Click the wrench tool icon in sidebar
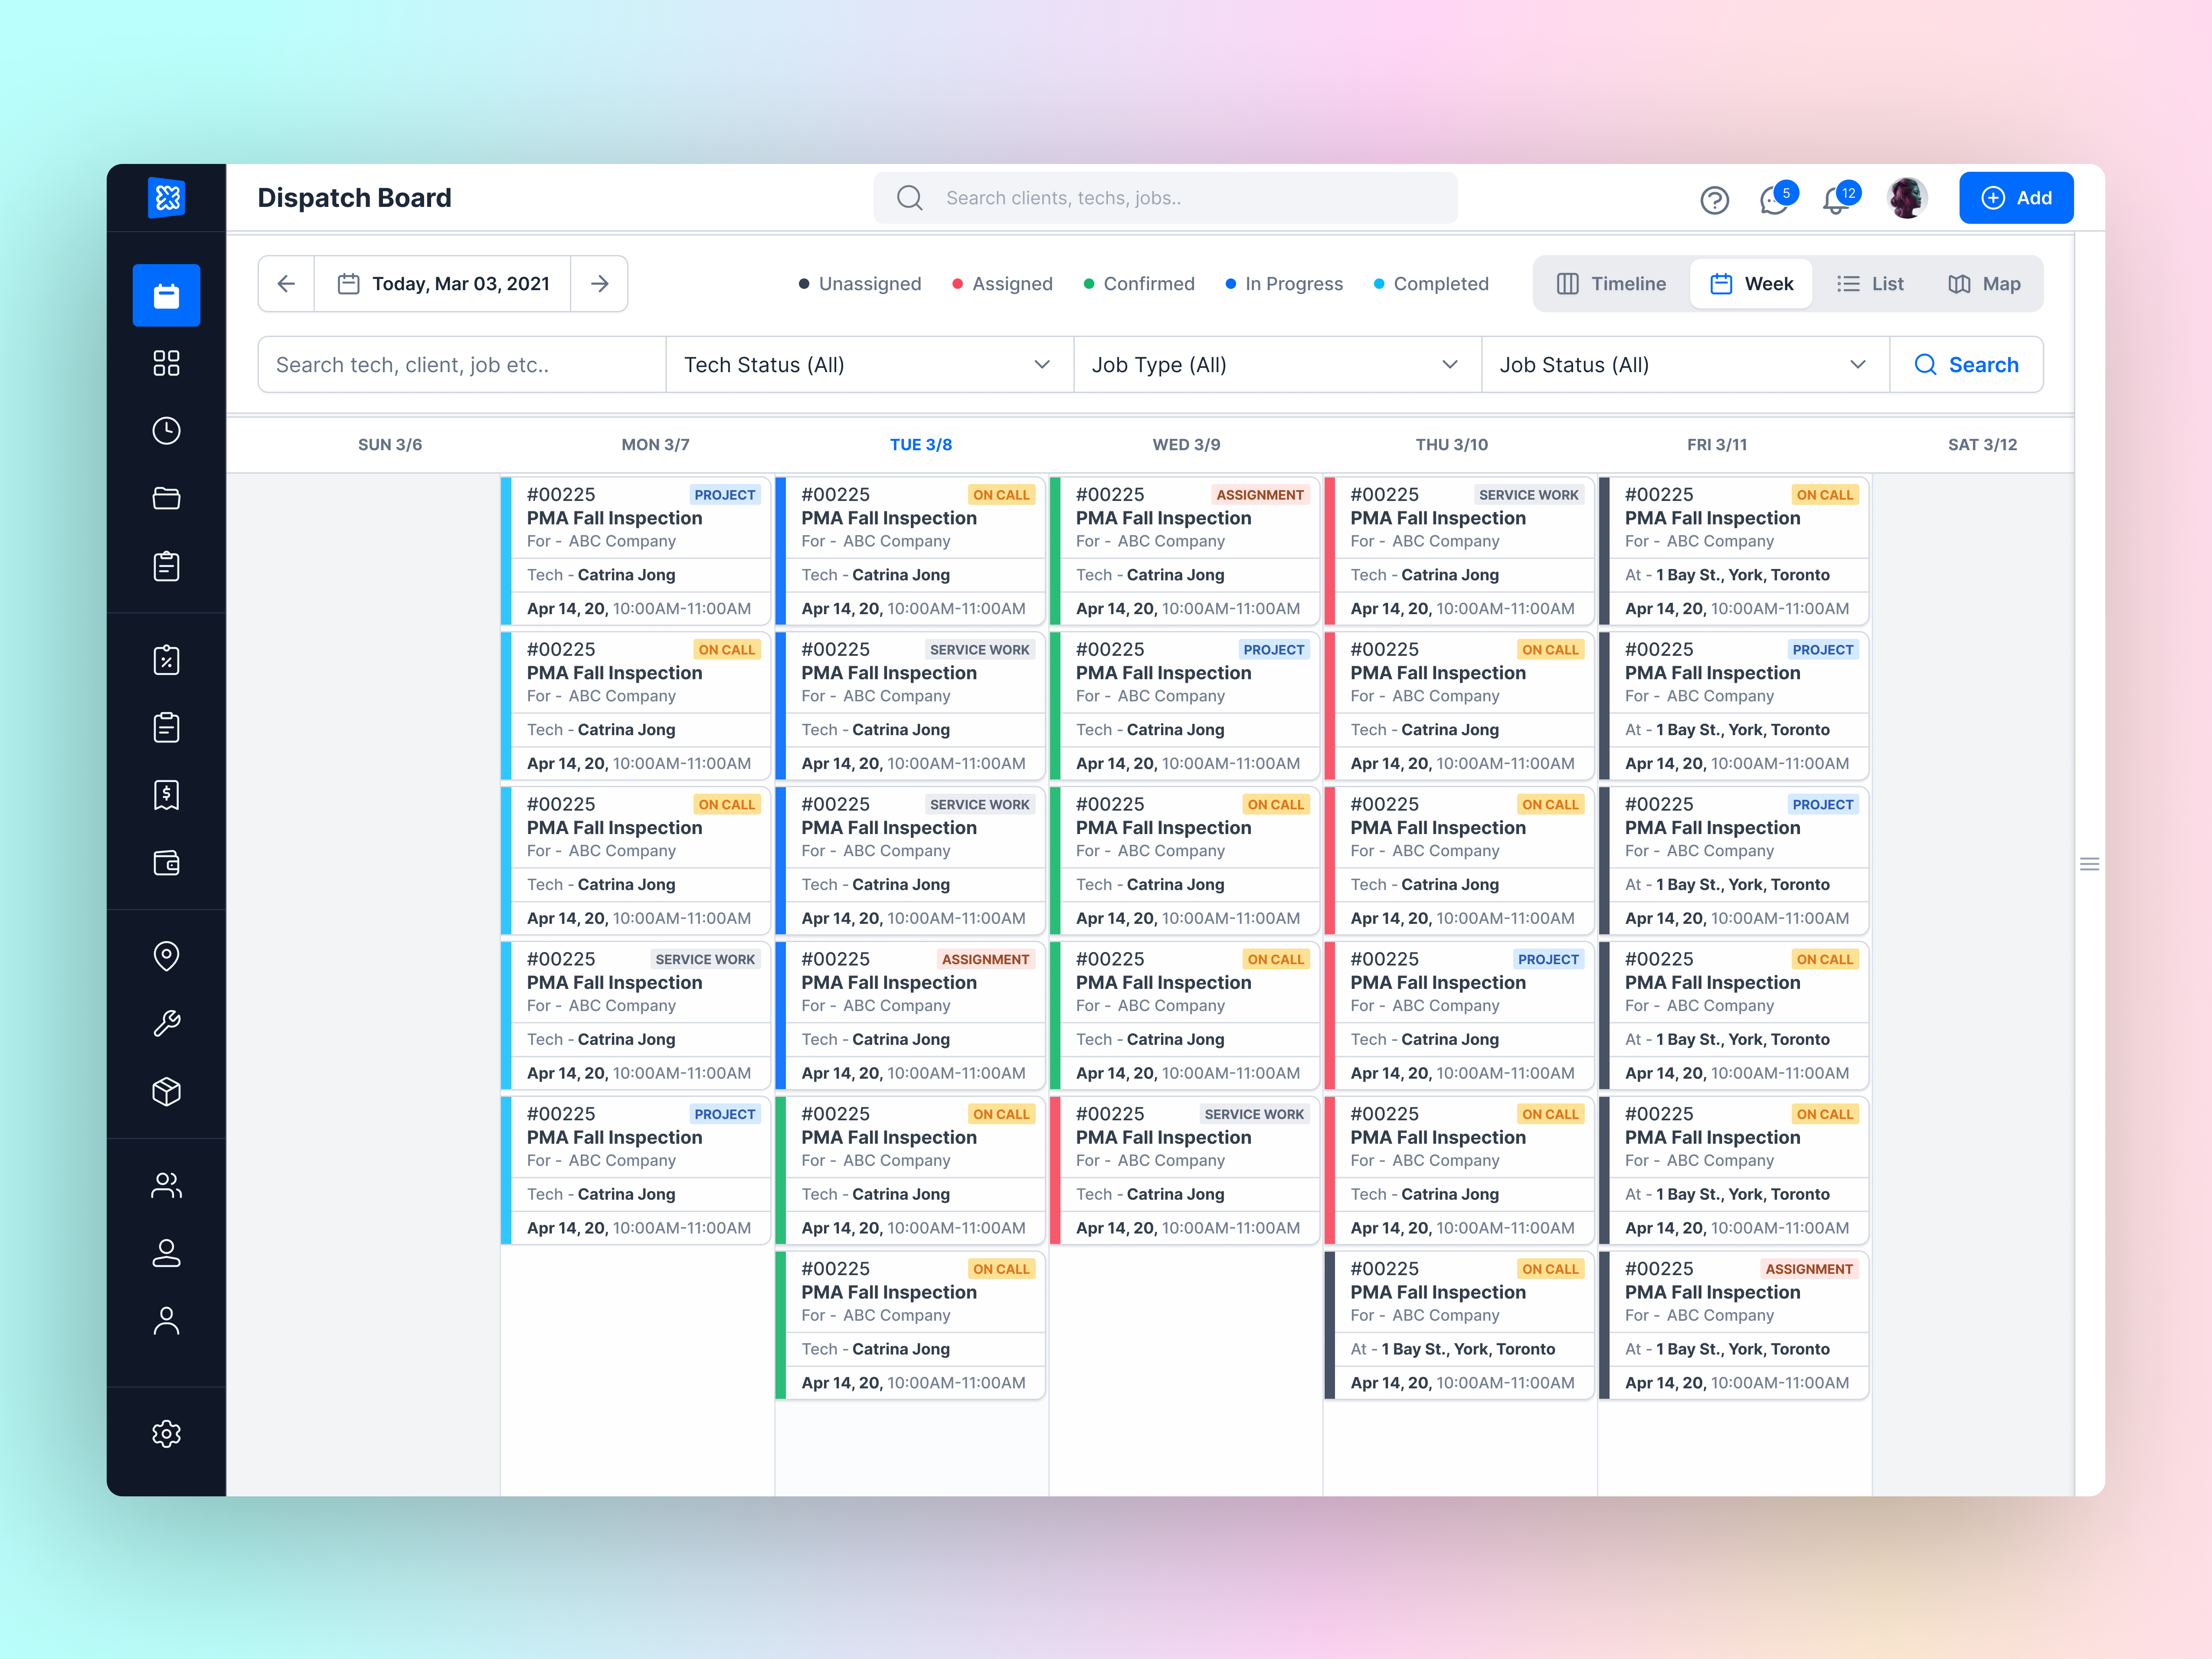This screenshot has height=1659, width=2212. click(x=166, y=1023)
